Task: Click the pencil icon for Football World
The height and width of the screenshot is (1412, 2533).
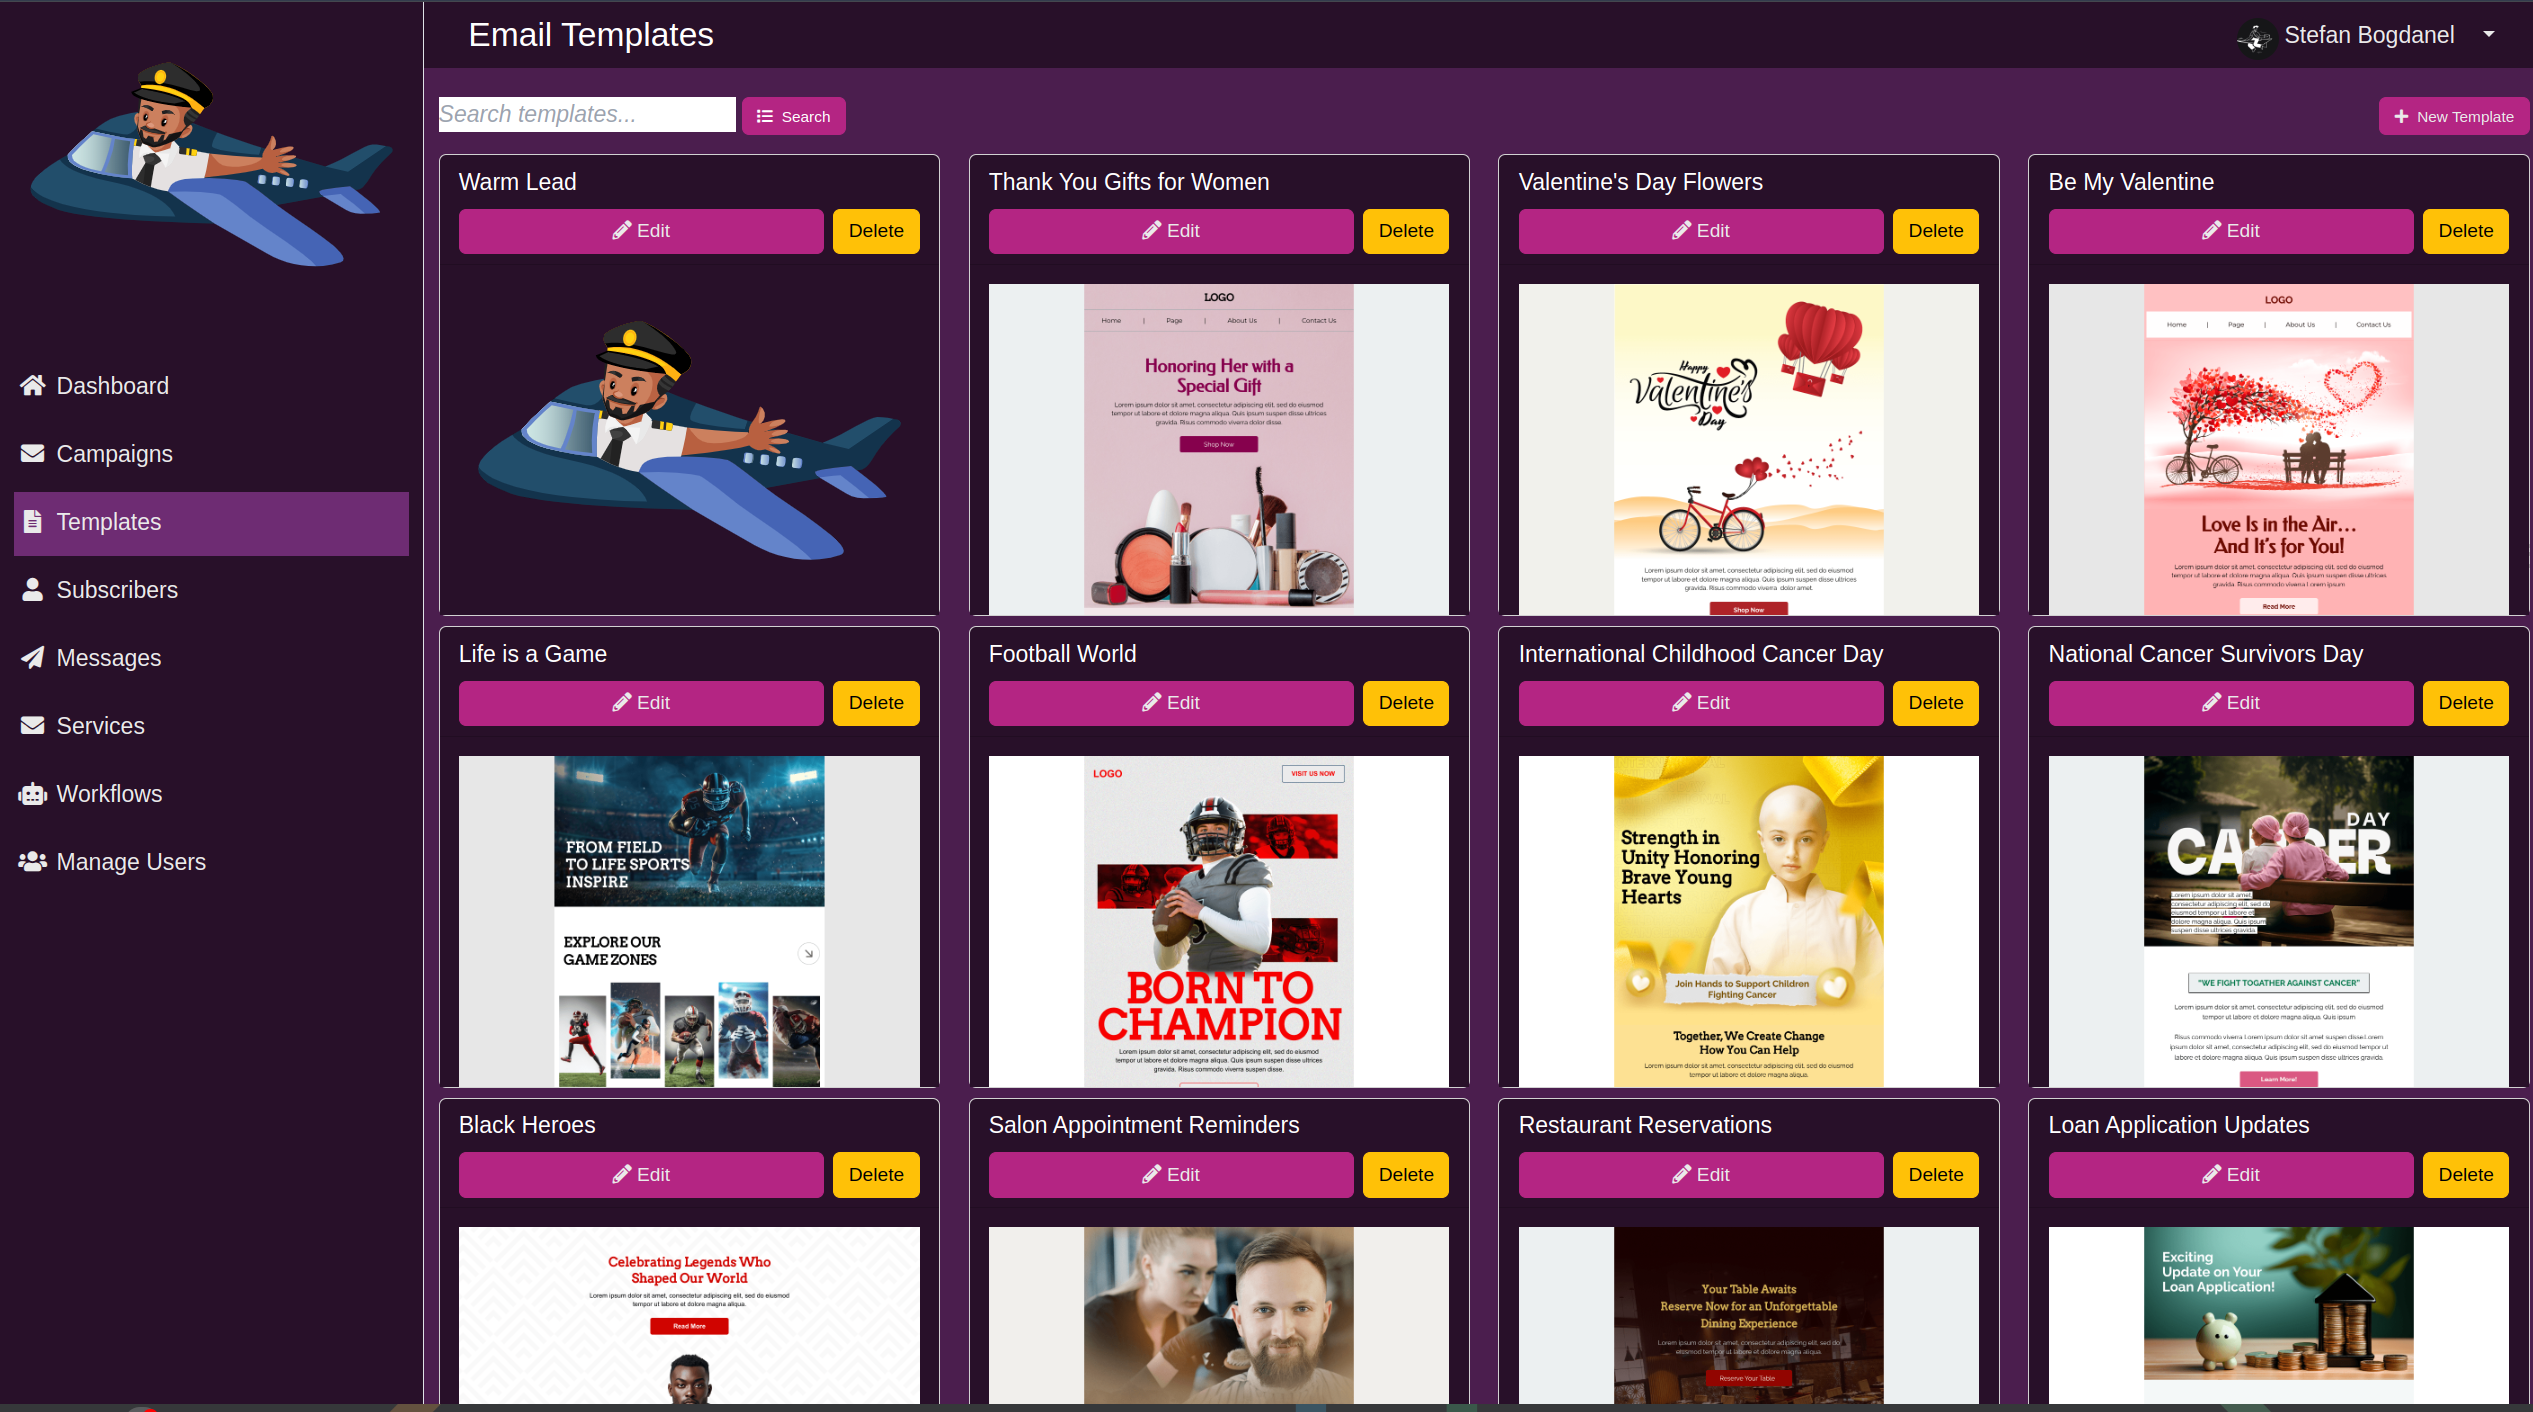Action: click(x=1152, y=703)
